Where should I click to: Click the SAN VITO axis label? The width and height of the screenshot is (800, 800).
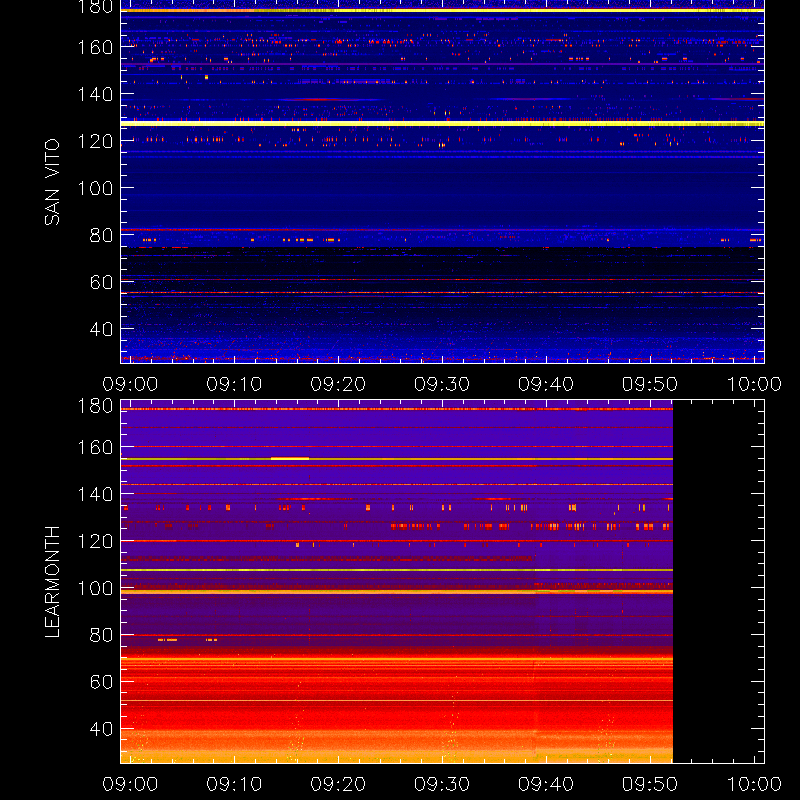tap(52, 182)
